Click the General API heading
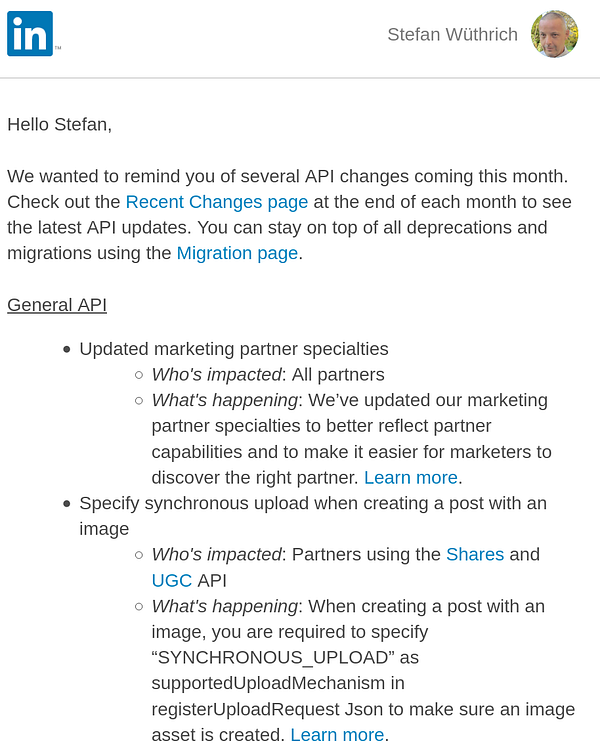600x752 pixels. [57, 305]
